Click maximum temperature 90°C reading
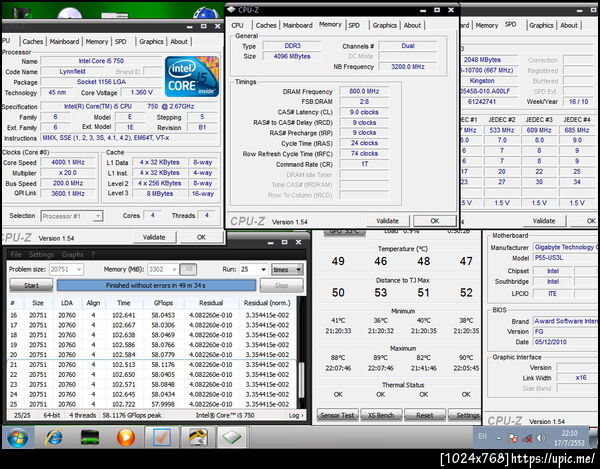The height and width of the screenshot is (469, 600). coord(466,358)
